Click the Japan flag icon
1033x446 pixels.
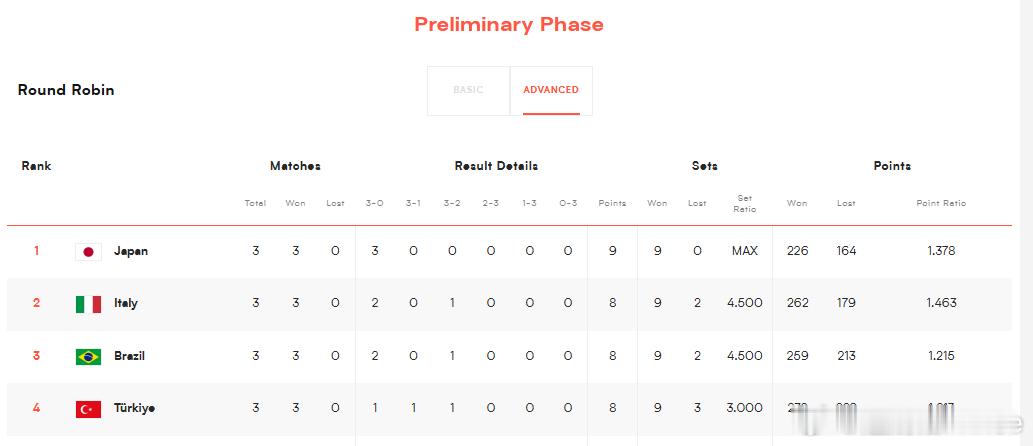pos(88,252)
